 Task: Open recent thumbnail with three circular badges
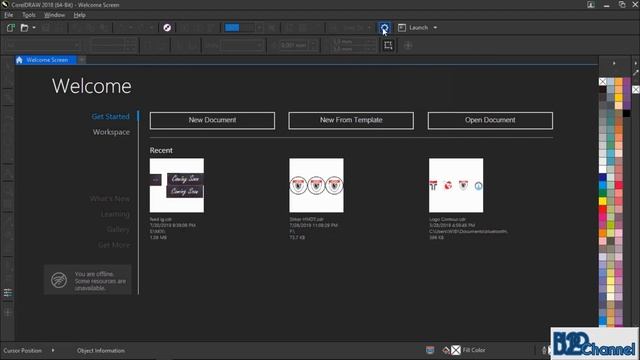pyautogui.click(x=316, y=185)
